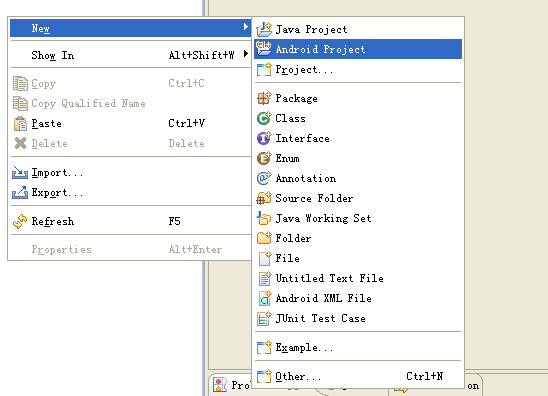The width and height of the screenshot is (548, 396).
Task: Click the Copy Qualified Name icon
Action: coord(20,103)
